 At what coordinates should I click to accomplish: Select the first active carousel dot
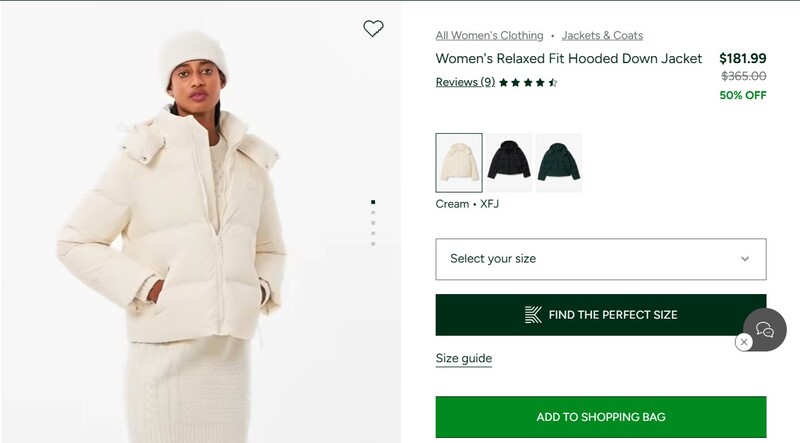pos(373,202)
